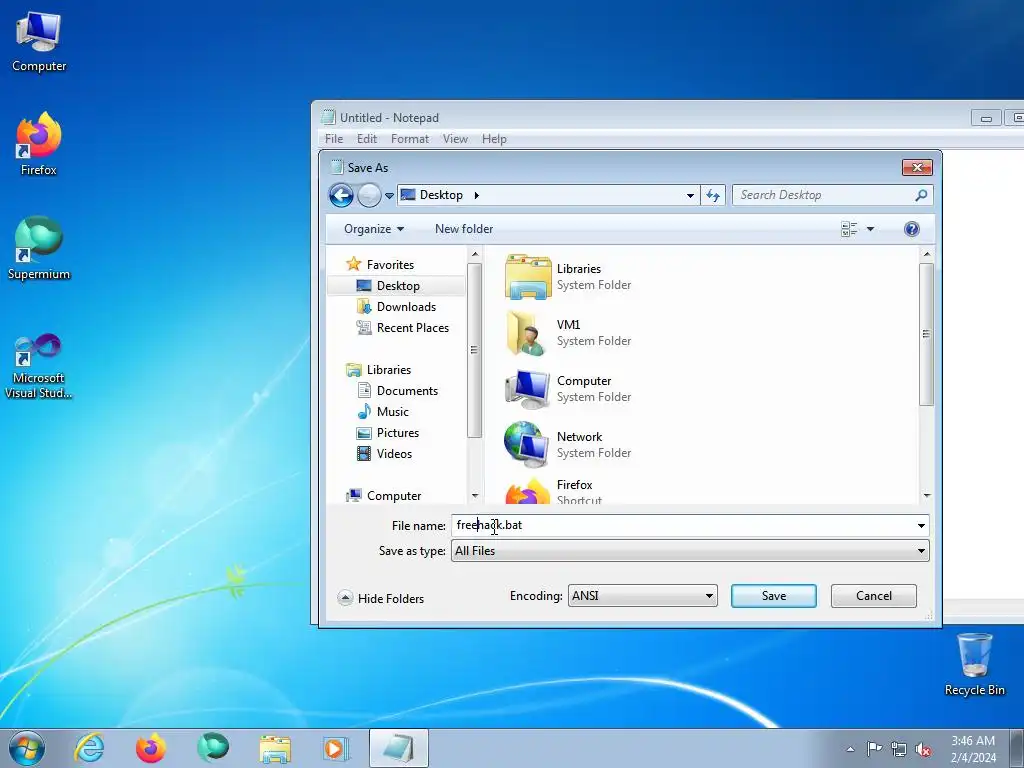Click the muted volume tray icon
The width and height of the screenshot is (1024, 768).
(x=923, y=749)
